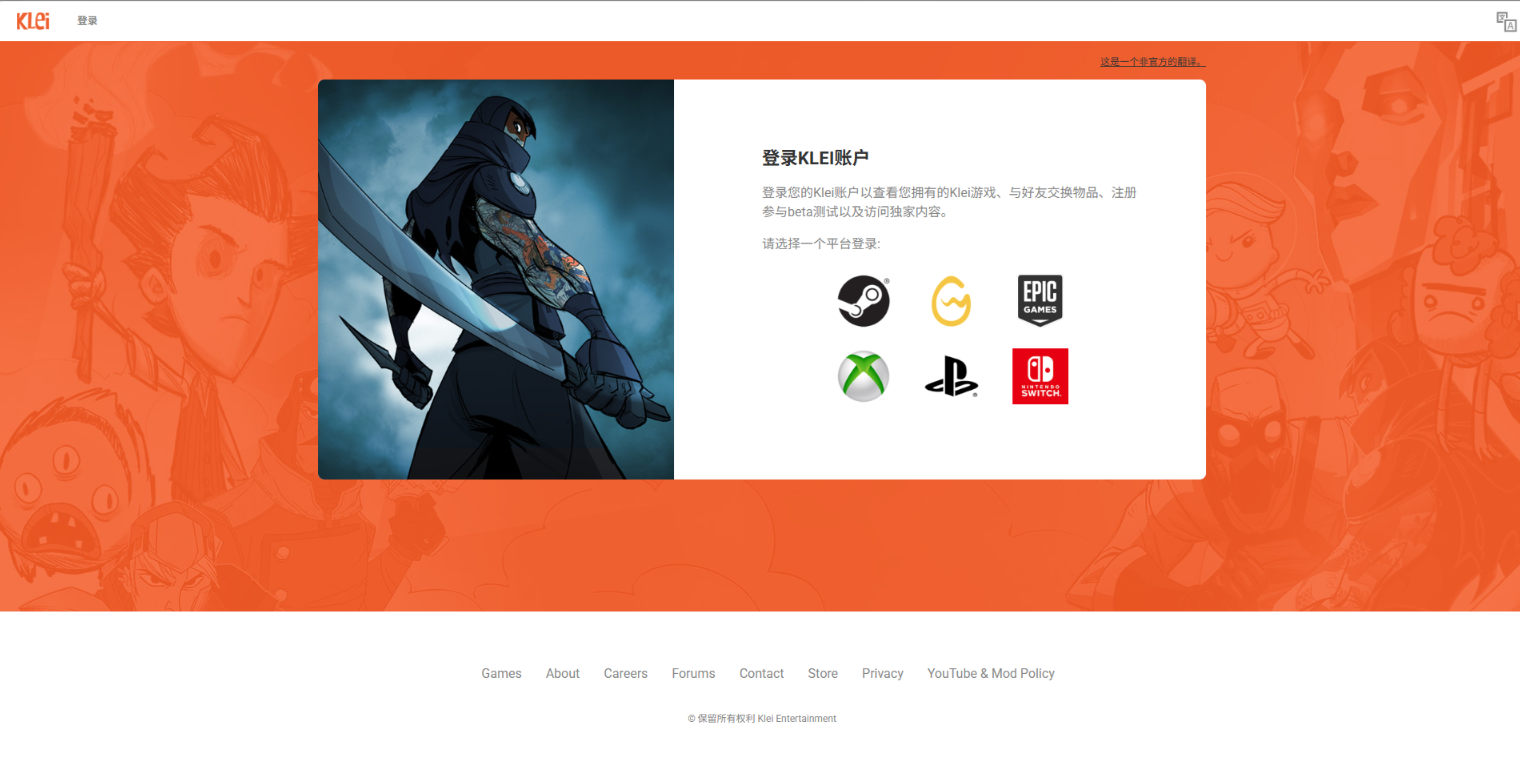Open the Games footer link
Screen dimensions: 1520x766
point(501,674)
